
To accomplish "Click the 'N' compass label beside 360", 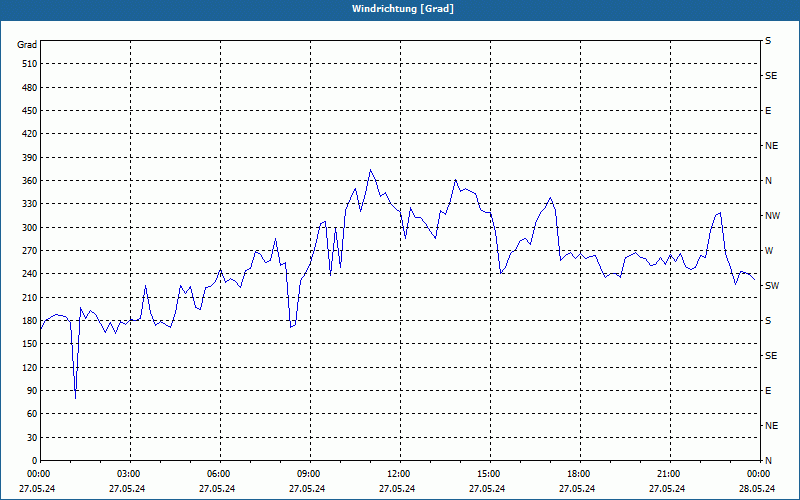I will 768,181.
